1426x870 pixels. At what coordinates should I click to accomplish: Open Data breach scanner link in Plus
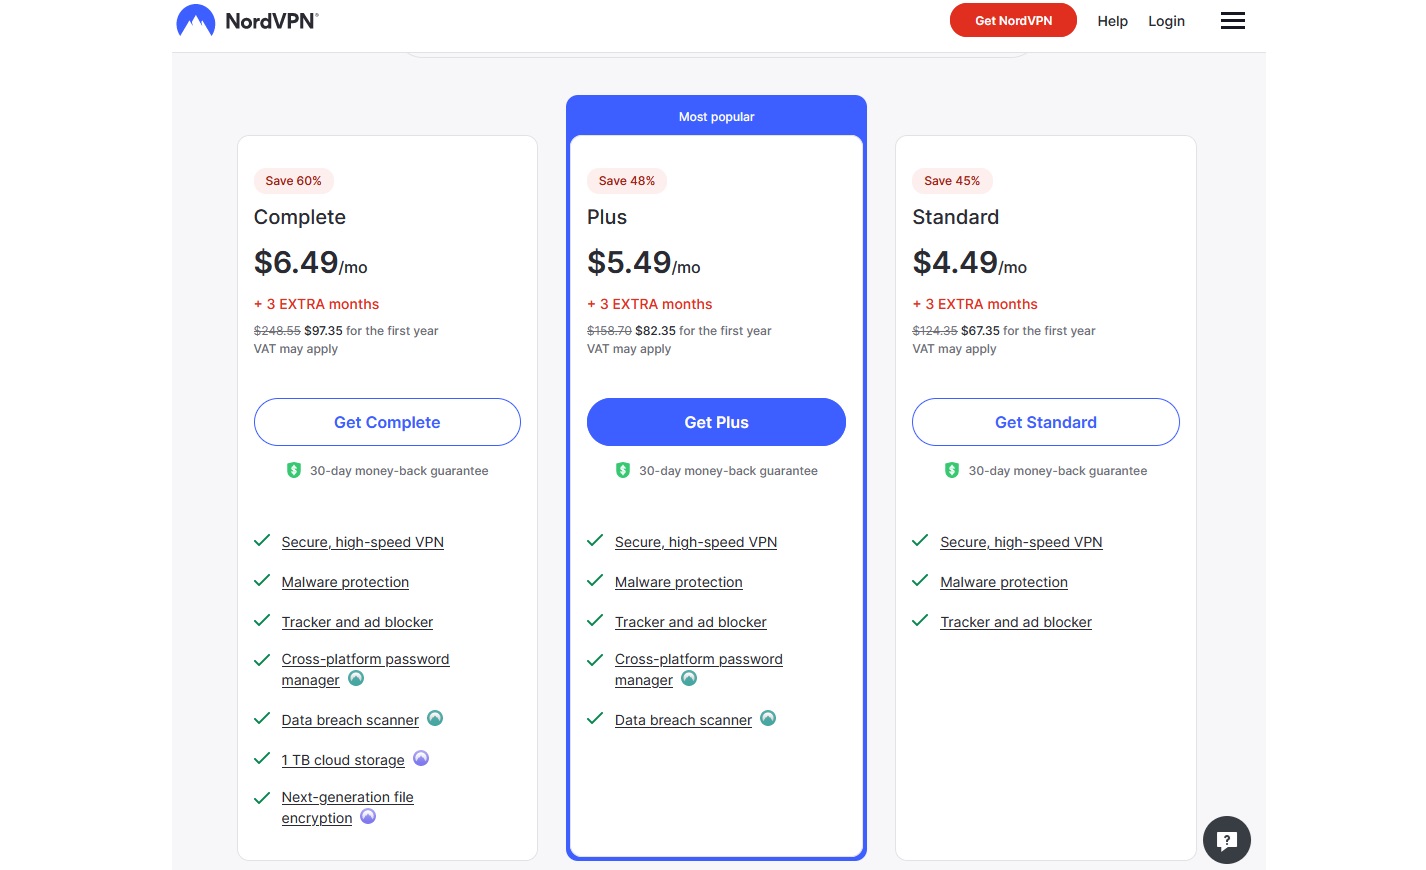(683, 720)
